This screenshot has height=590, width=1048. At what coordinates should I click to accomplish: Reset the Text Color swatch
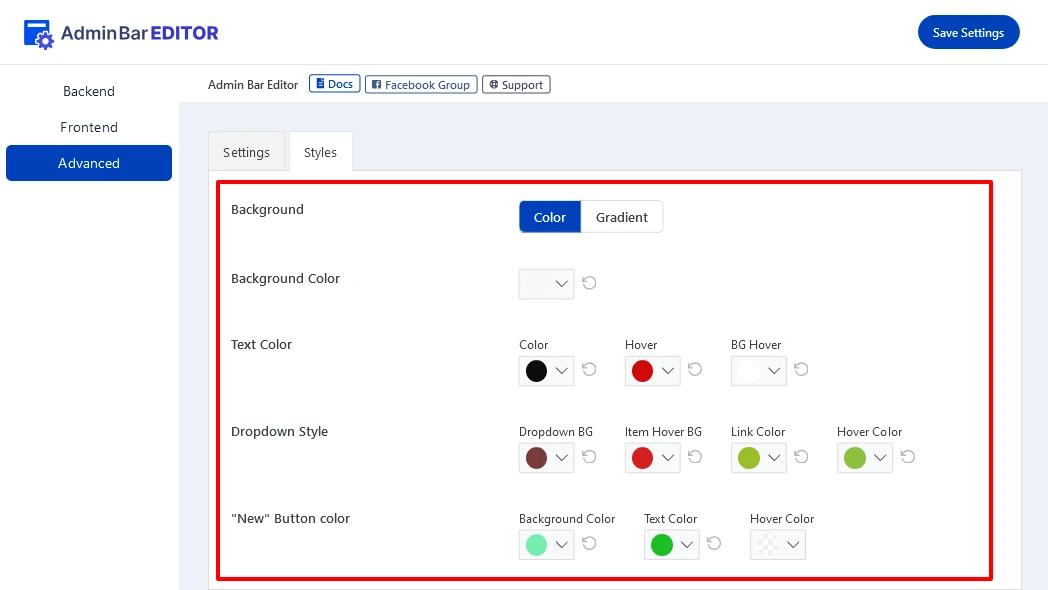[589, 370]
